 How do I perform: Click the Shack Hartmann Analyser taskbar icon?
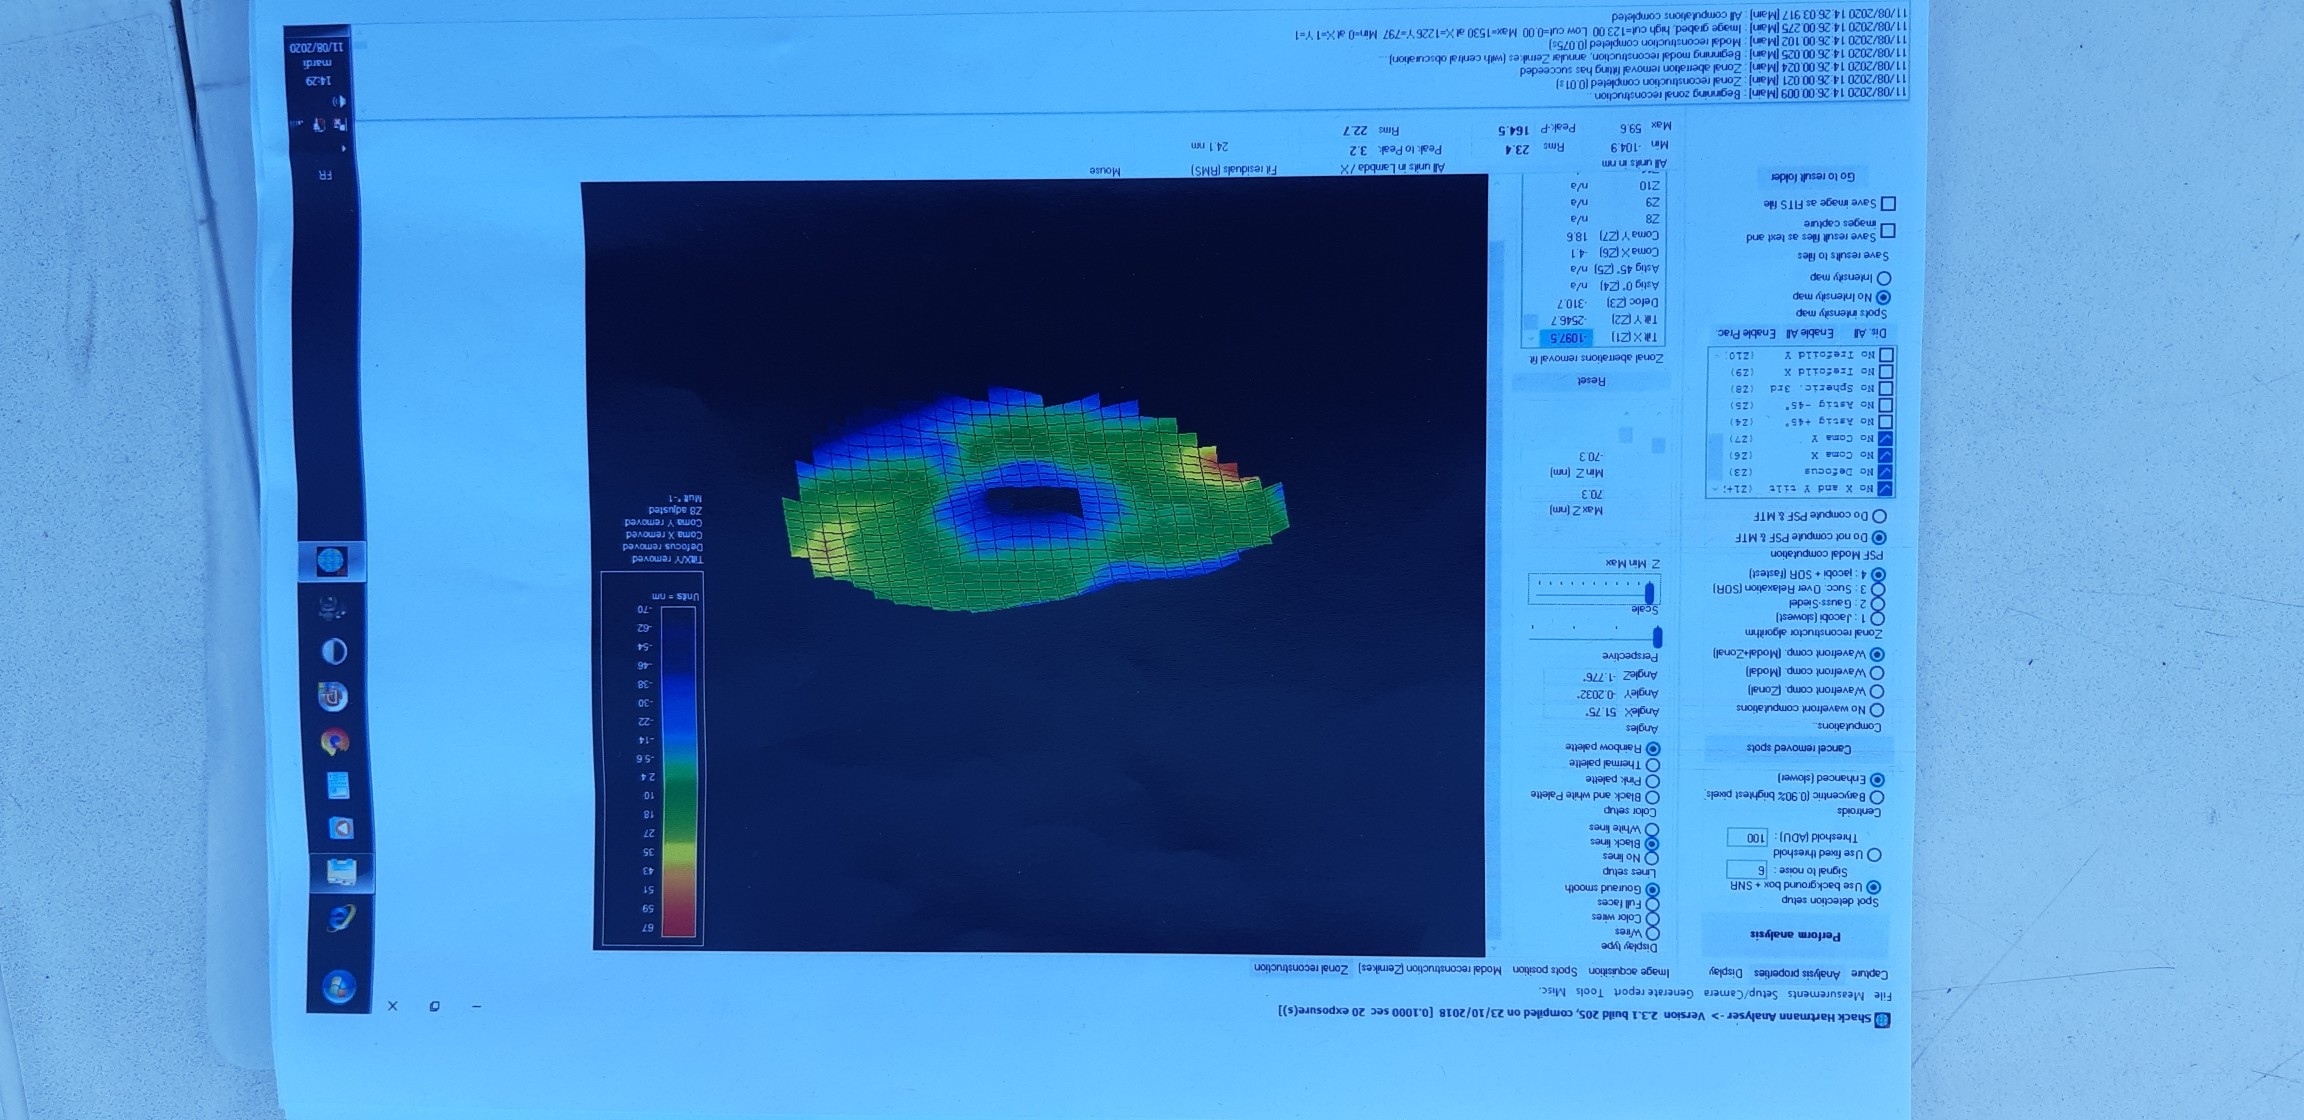coord(332,562)
